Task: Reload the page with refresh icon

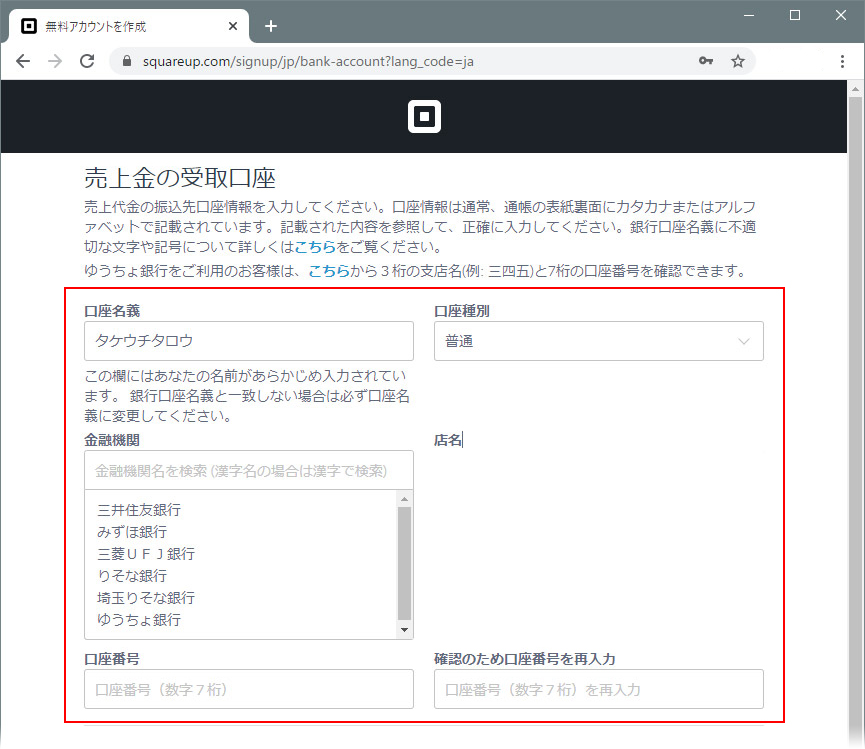Action: [x=87, y=61]
